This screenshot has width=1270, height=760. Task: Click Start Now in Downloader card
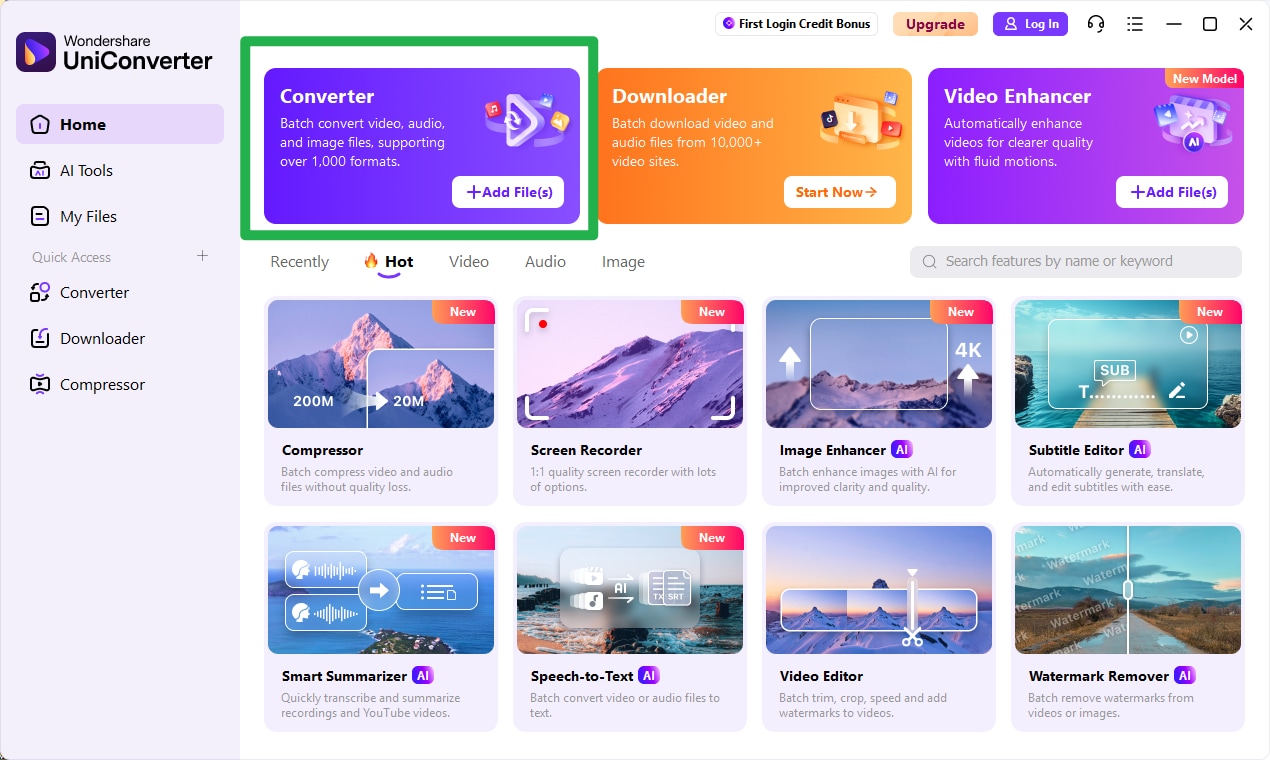pos(840,192)
